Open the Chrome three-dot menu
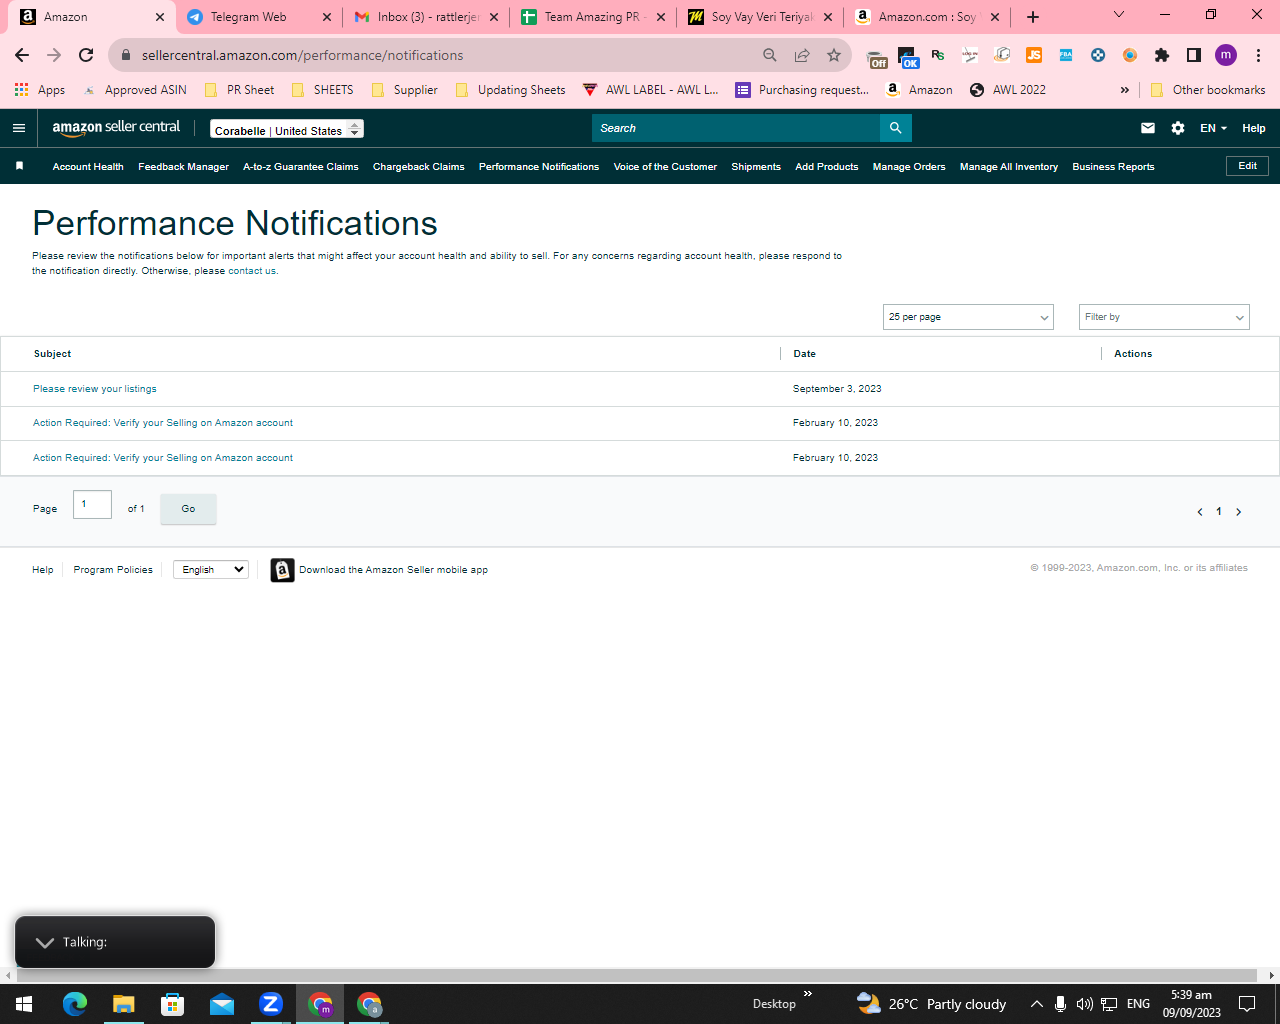The height and width of the screenshot is (1024, 1280). [1258, 55]
